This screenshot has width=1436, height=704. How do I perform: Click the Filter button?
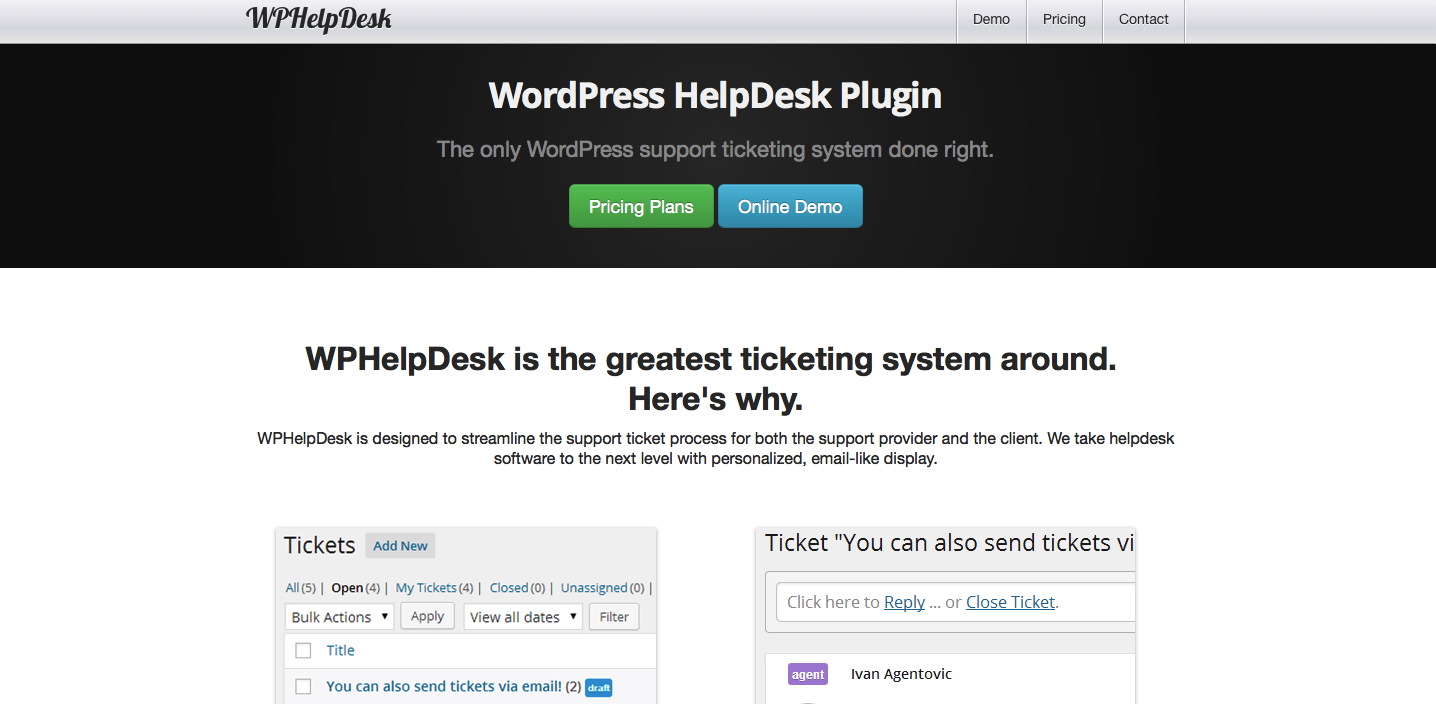coord(614,617)
